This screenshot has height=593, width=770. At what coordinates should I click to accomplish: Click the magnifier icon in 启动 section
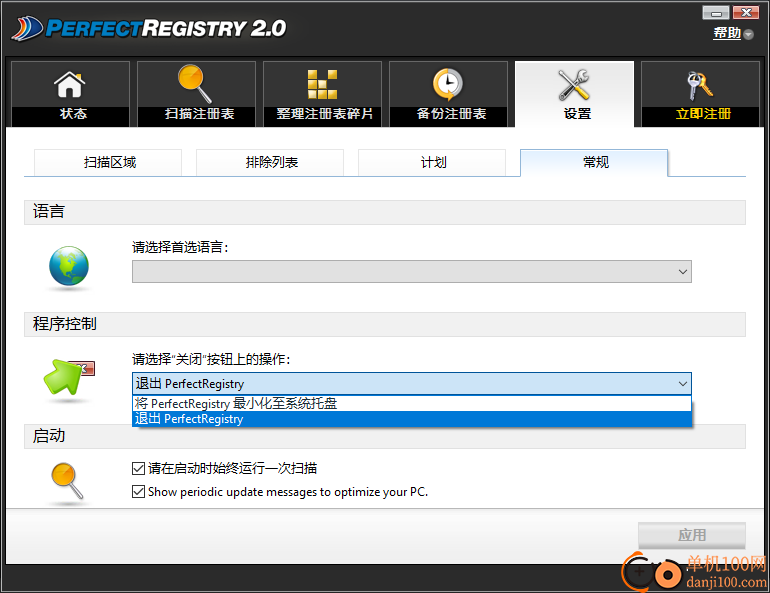(68, 481)
